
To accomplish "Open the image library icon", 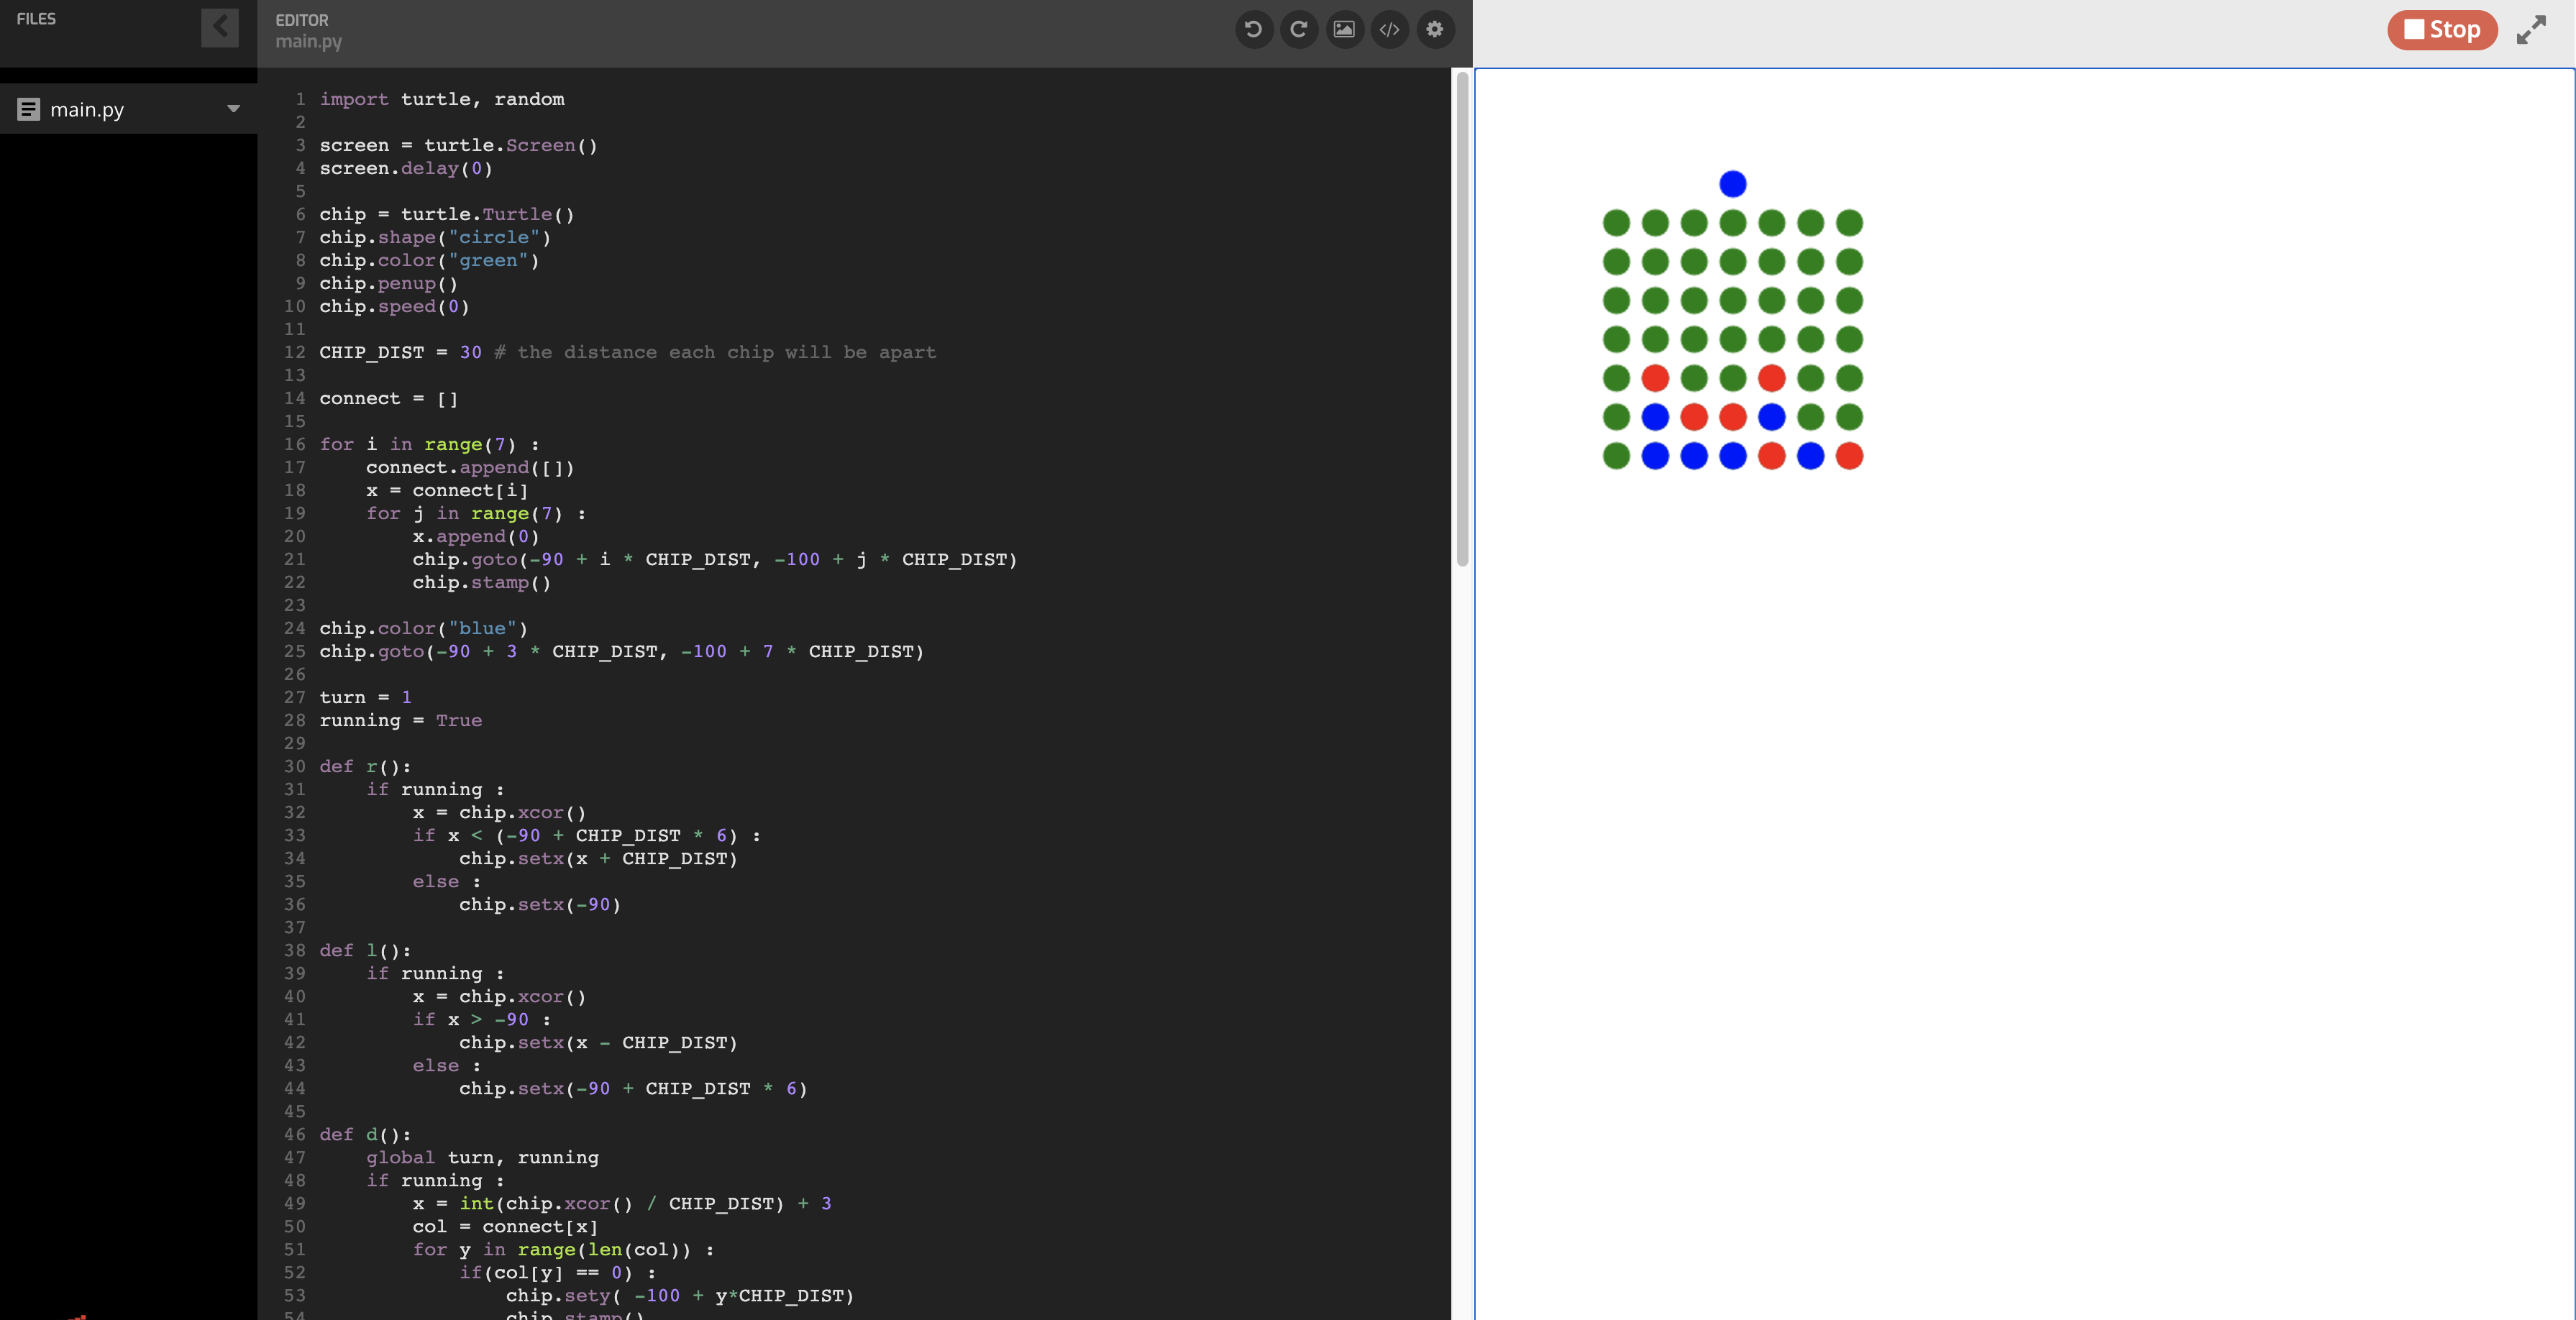I will (x=1344, y=29).
